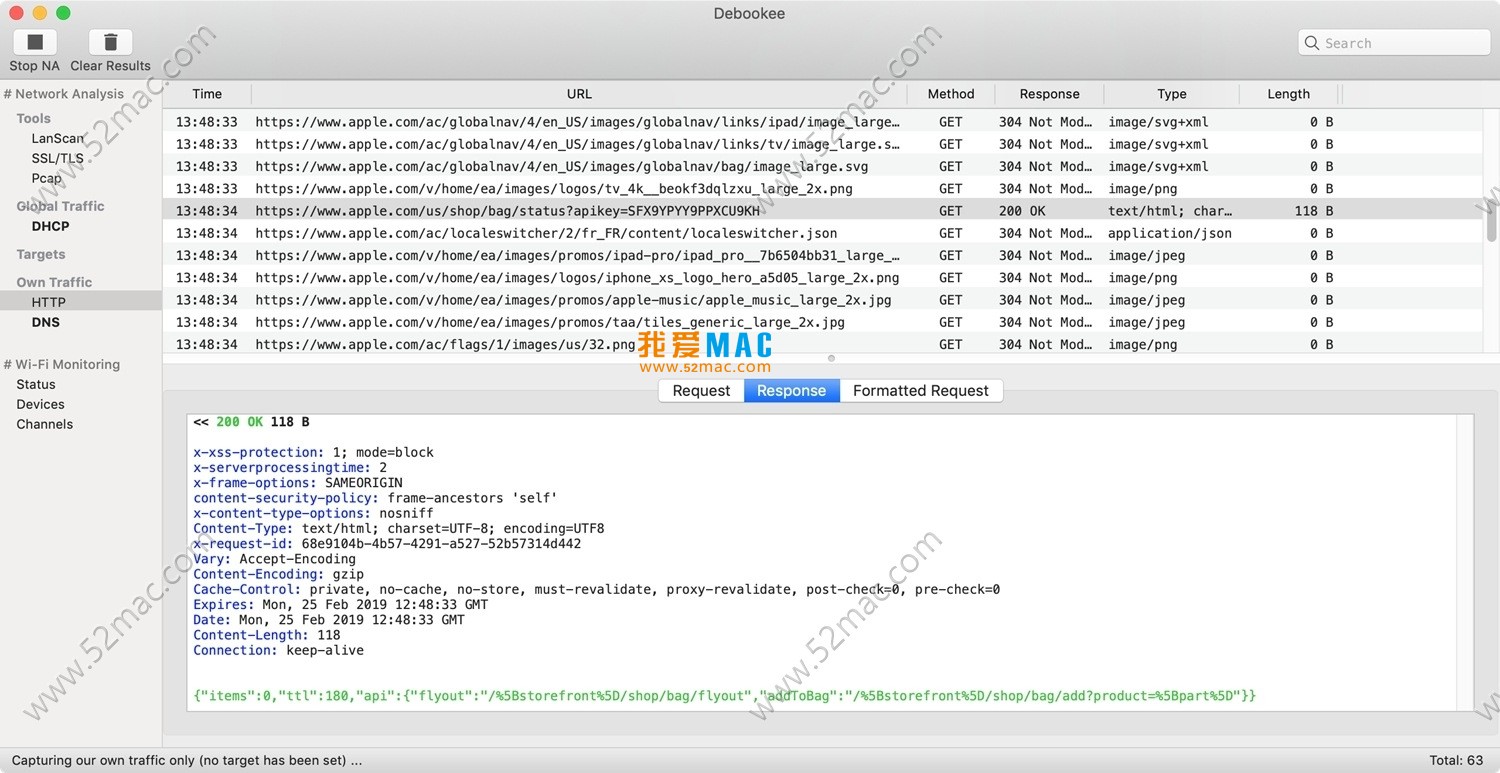Click the content-security-policy header line
The height and width of the screenshot is (773, 1500).
click(x=375, y=498)
